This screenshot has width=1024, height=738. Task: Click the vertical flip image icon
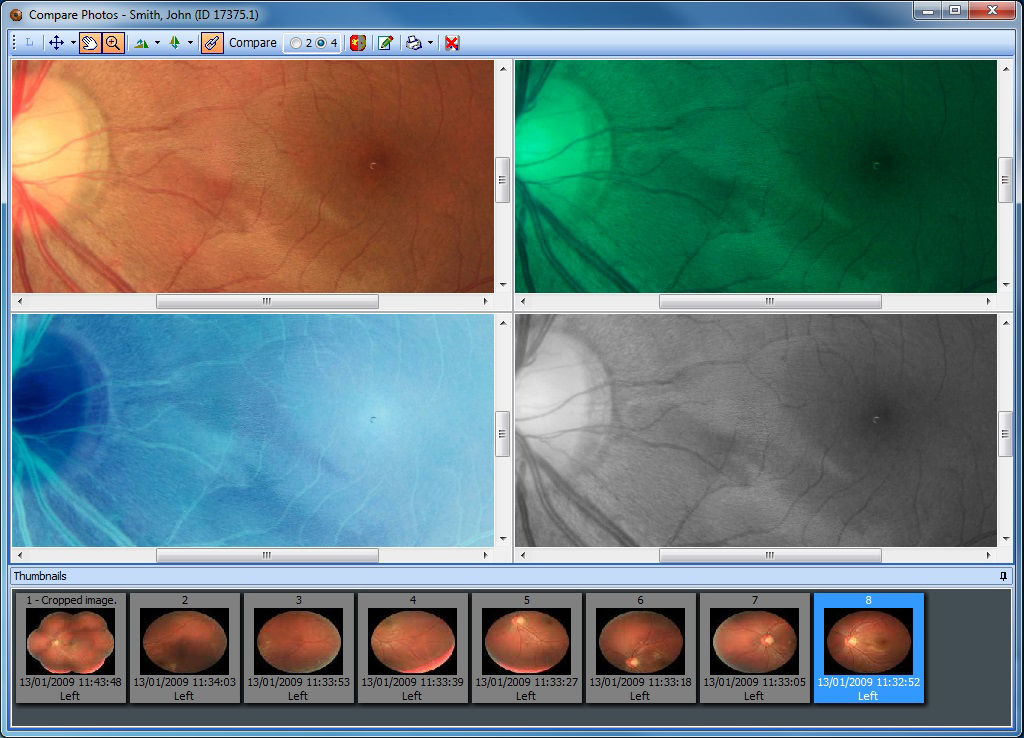tap(175, 43)
